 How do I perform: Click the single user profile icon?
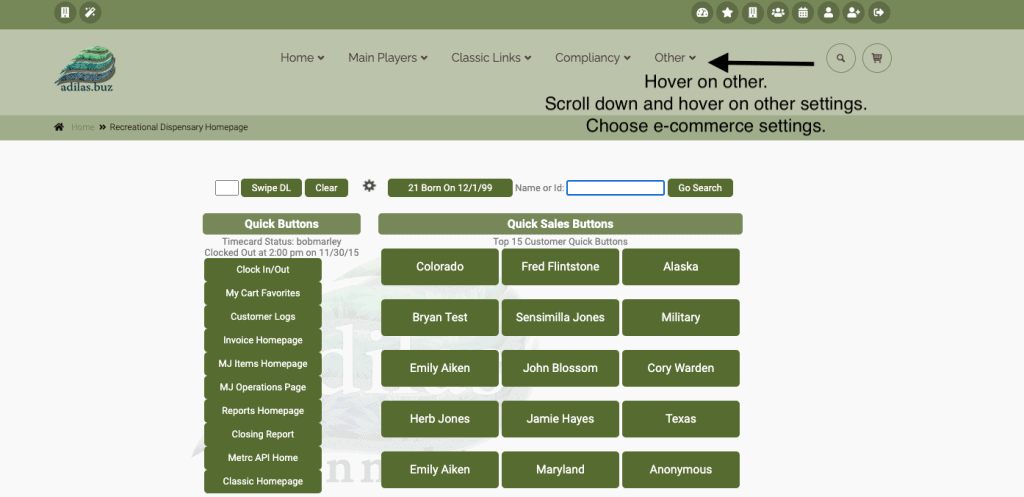click(828, 12)
